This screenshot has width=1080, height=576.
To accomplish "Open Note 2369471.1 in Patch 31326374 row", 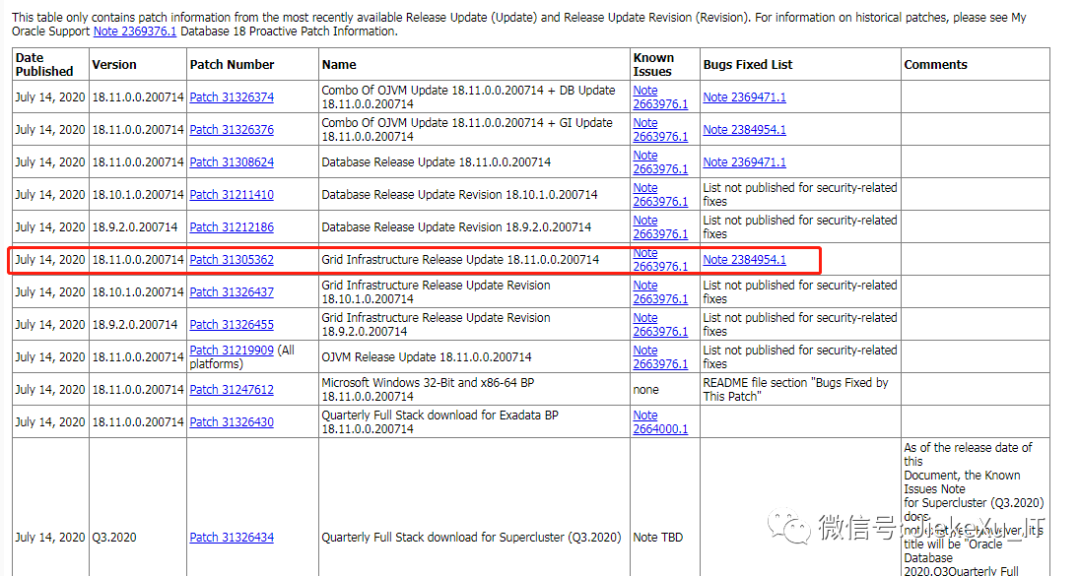I will pos(744,97).
